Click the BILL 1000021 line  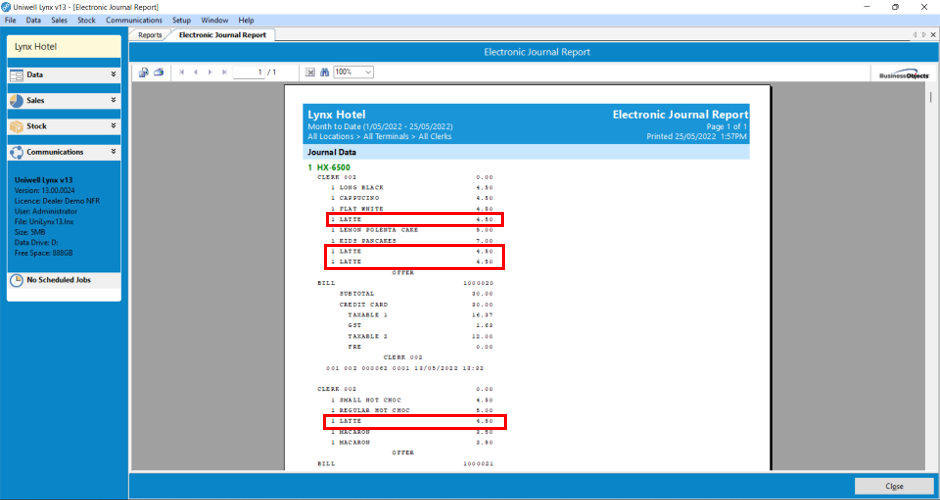pyautogui.click(x=405, y=464)
